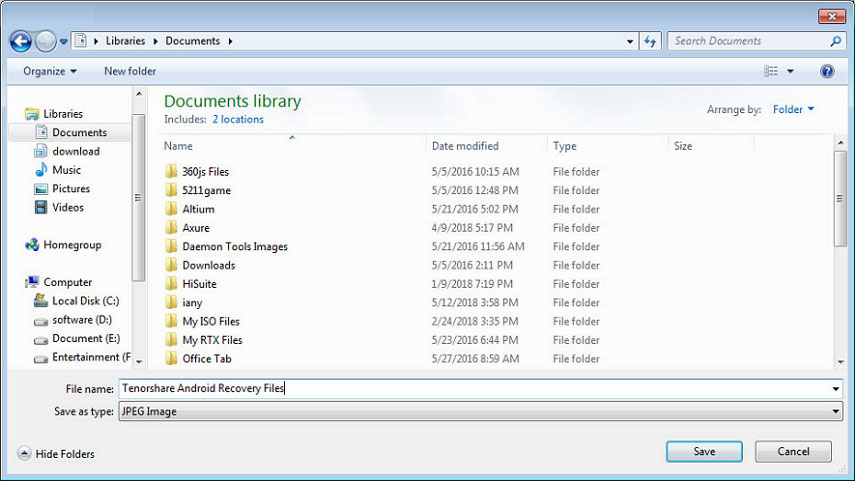855x481 pixels.
Task: Click the Cancel button
Action: 793,452
